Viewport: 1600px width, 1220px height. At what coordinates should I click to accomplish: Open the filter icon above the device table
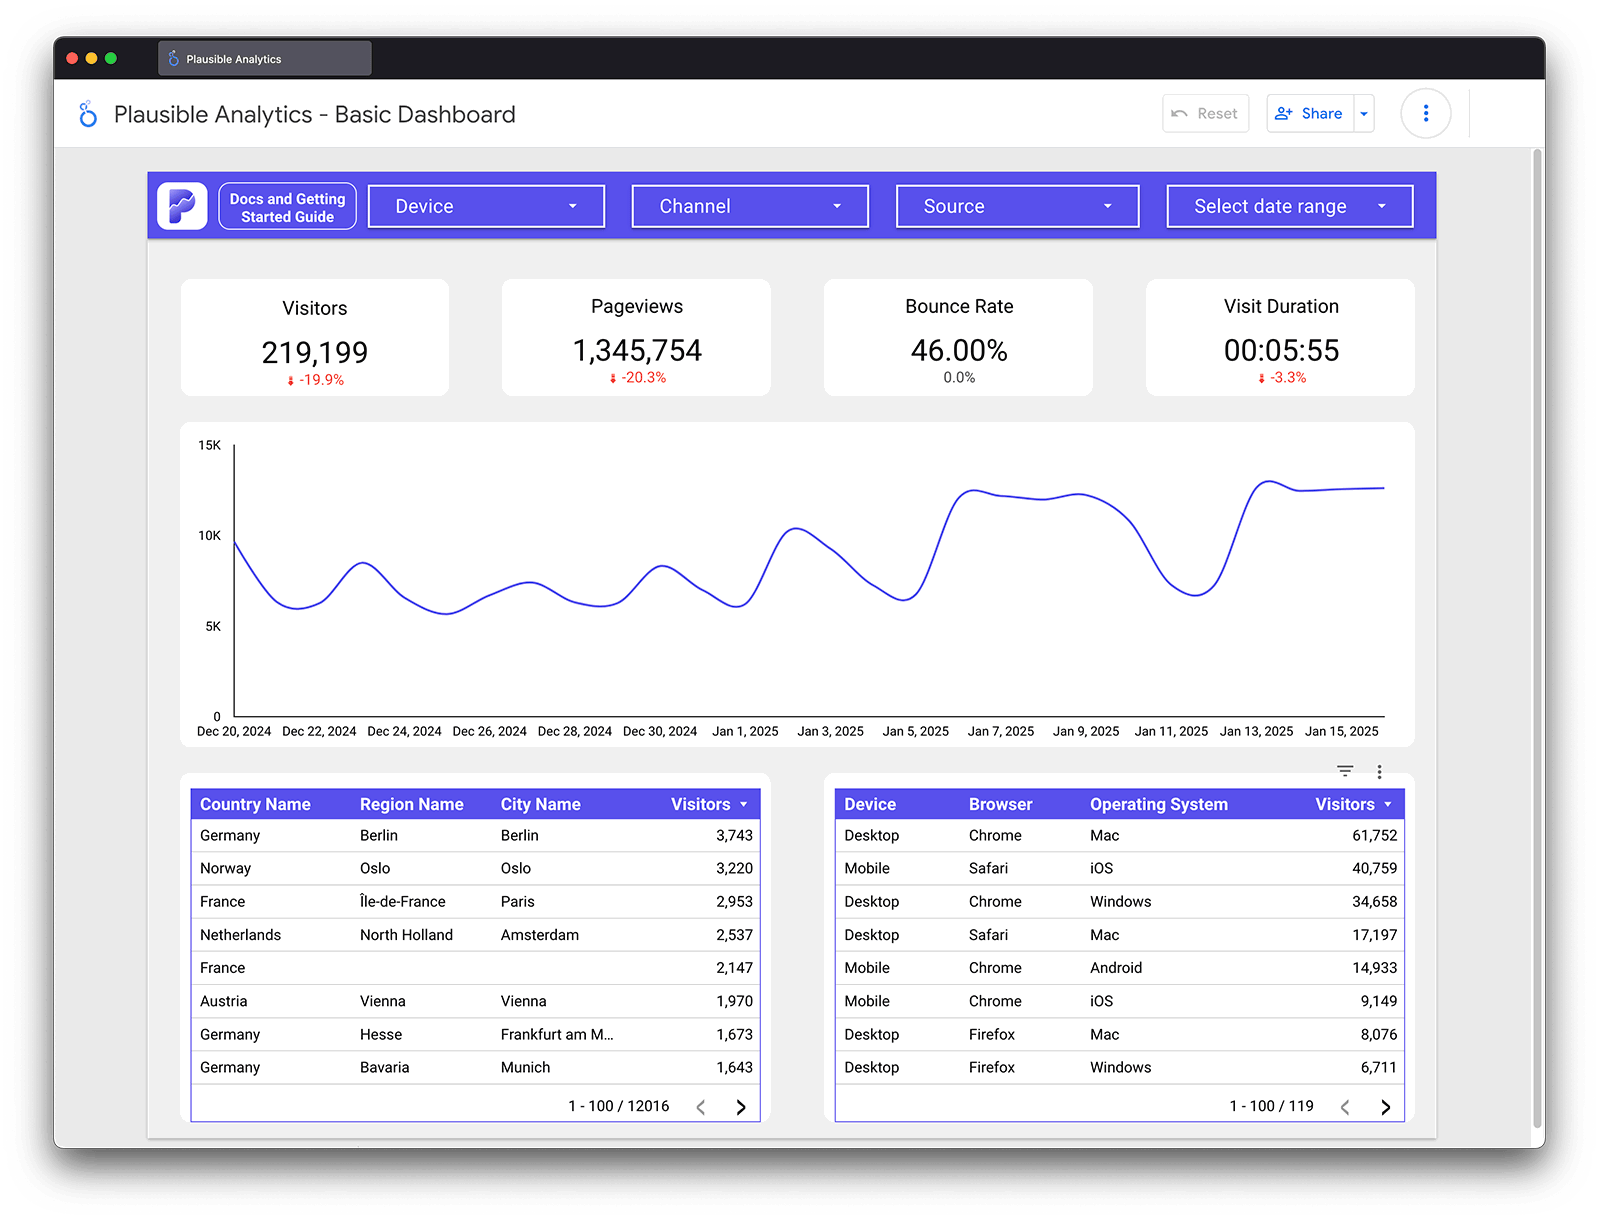click(1344, 771)
